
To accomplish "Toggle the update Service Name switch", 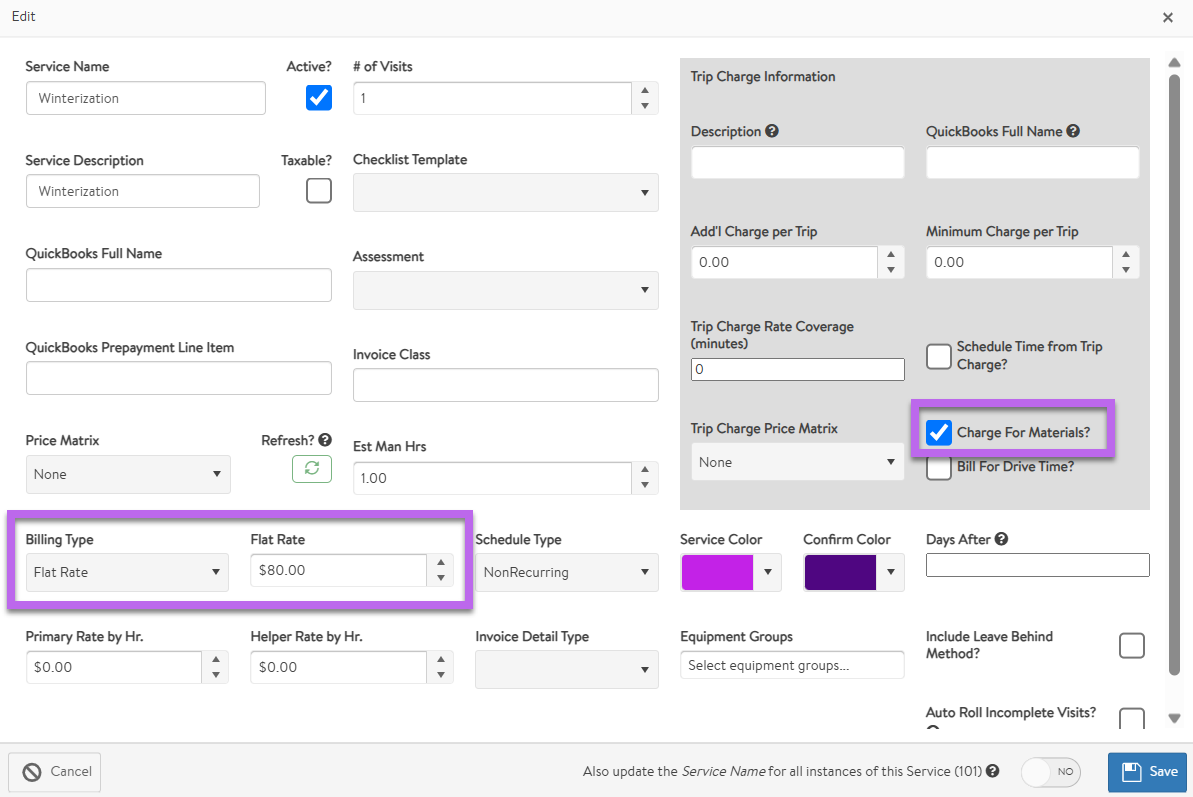I will 1052,772.
